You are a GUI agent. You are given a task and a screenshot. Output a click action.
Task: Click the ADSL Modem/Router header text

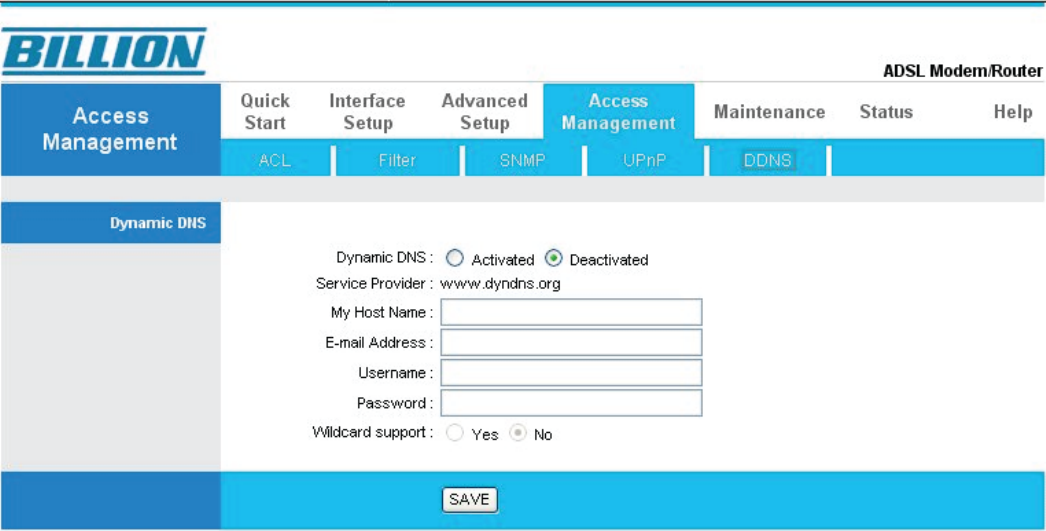[962, 71]
